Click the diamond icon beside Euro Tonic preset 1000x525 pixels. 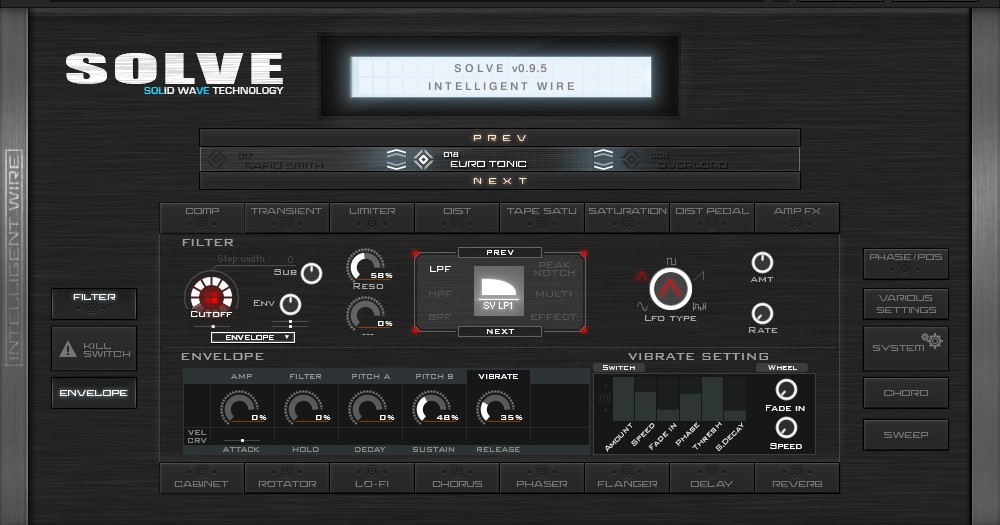pos(423,159)
